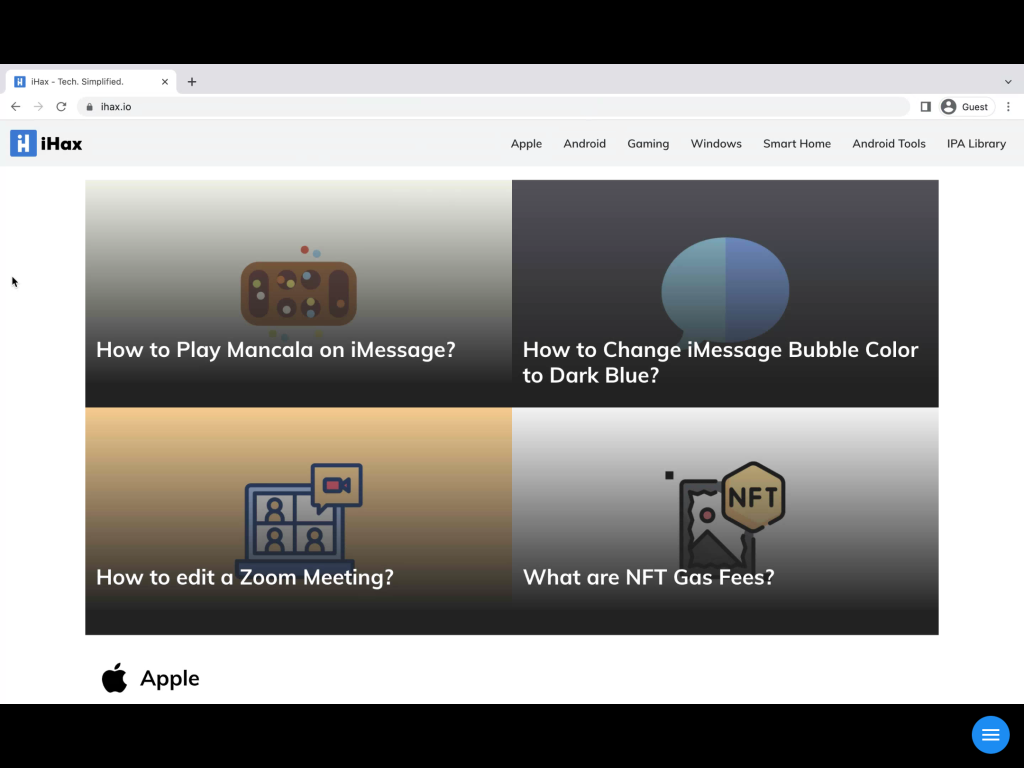Open the Smart Home nav item

(x=797, y=144)
